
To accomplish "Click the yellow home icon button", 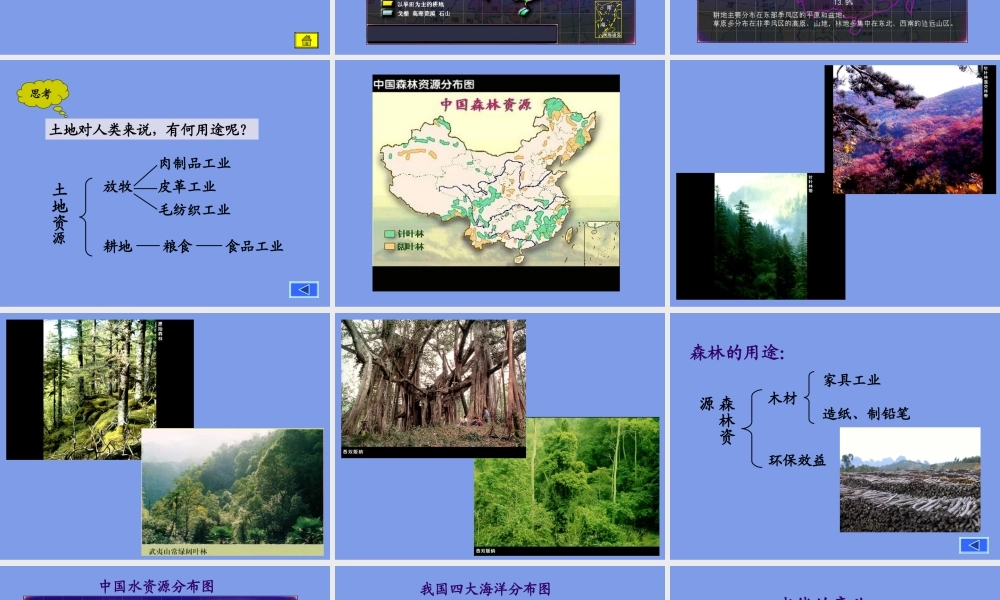I will coord(306,40).
